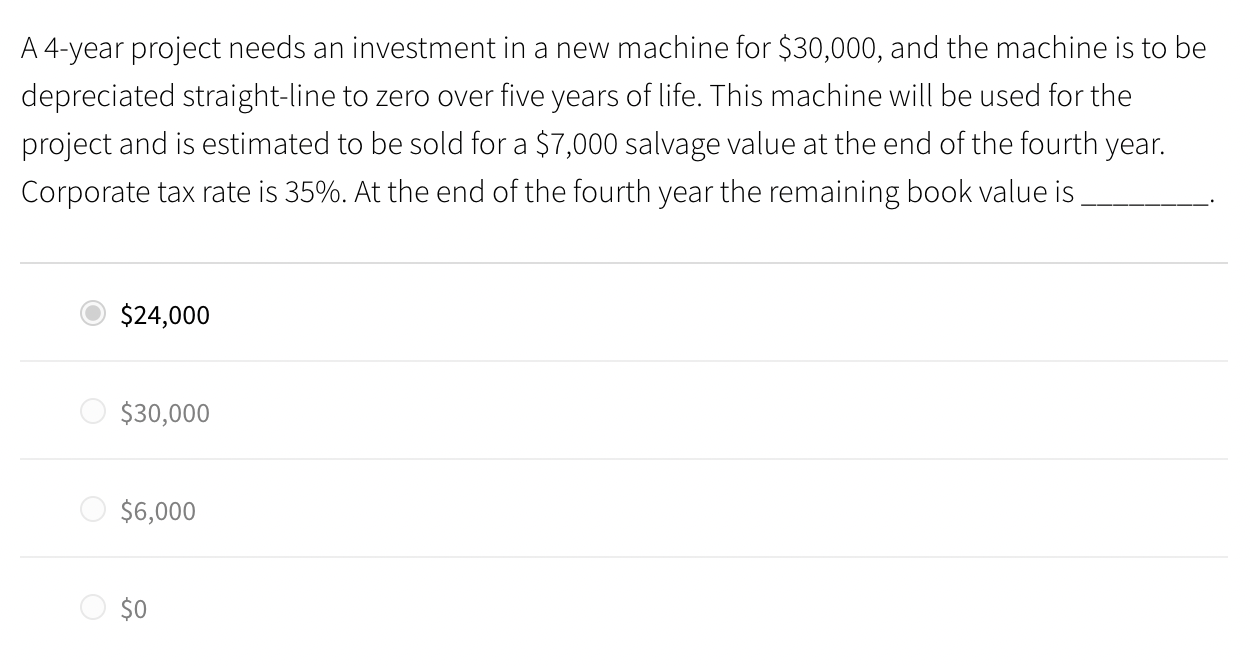Select the $30,000 radio button option
This screenshot has height=666, width=1250.
point(93,412)
